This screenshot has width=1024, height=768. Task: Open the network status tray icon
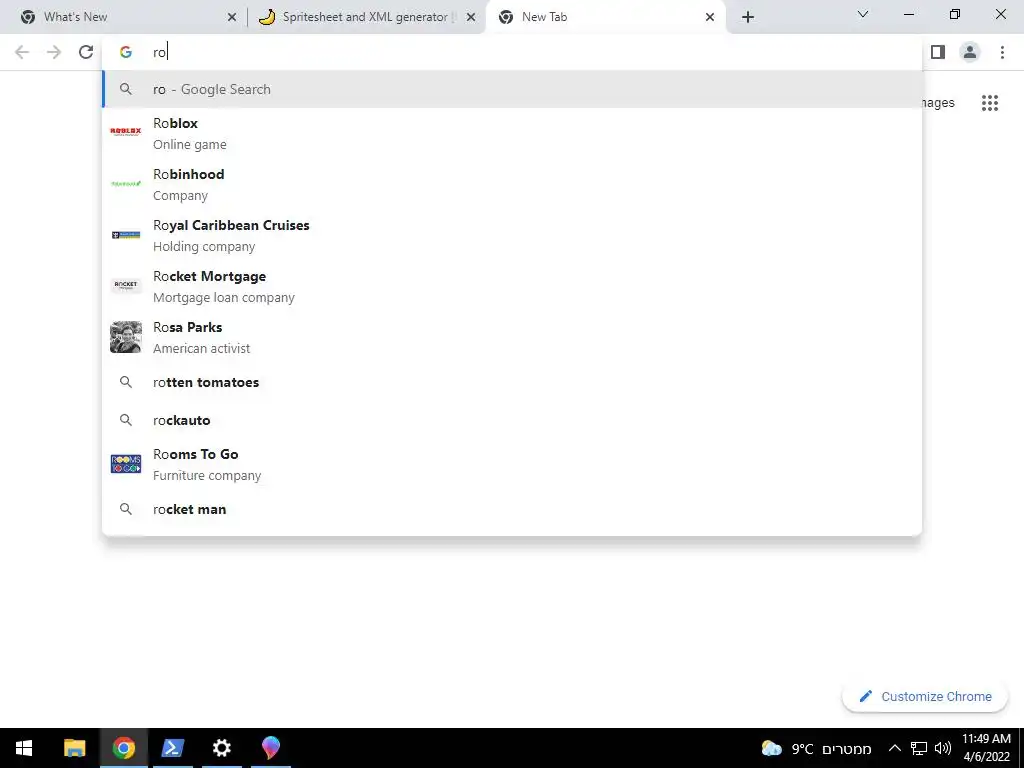(x=919, y=748)
